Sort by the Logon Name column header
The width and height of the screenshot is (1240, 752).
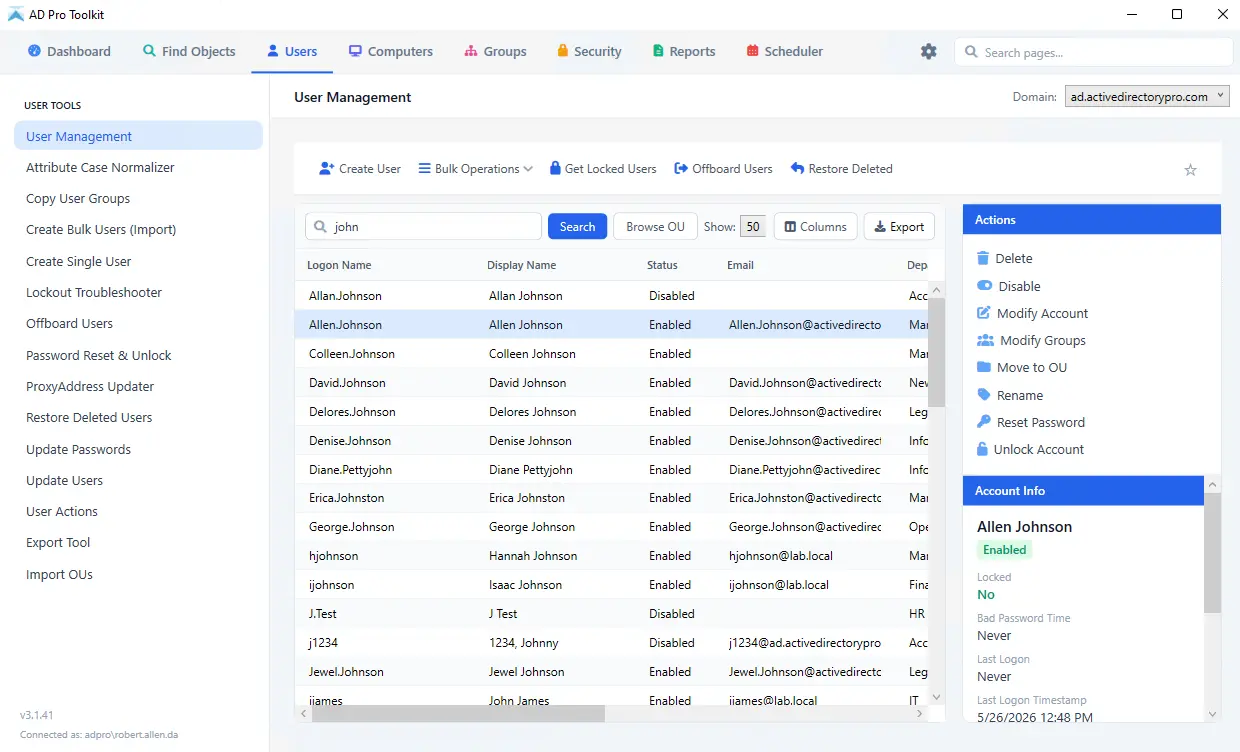coord(339,265)
